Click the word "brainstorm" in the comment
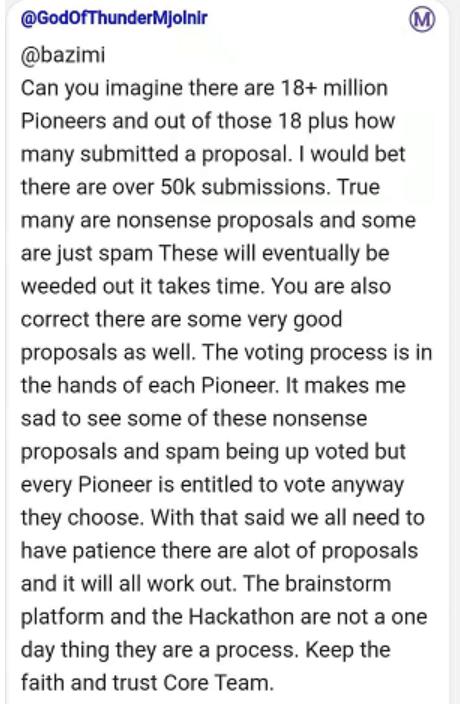 point(338,584)
